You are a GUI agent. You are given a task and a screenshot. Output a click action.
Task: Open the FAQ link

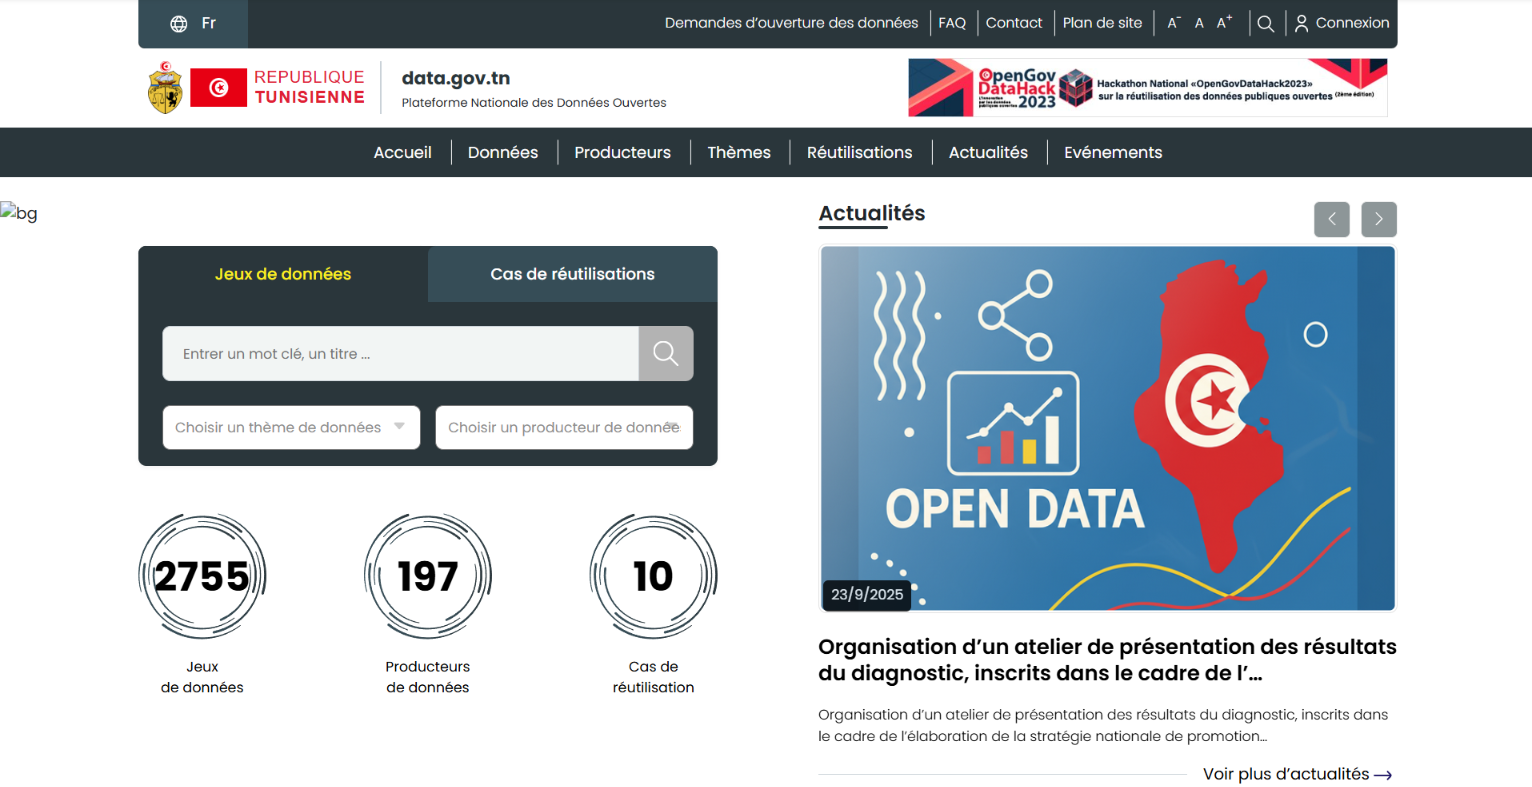pyautogui.click(x=951, y=23)
